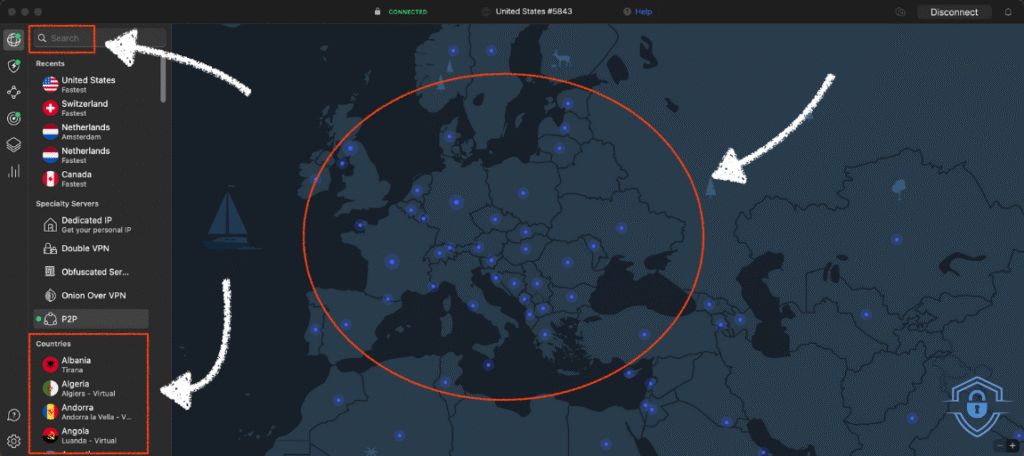The height and width of the screenshot is (456, 1024).
Task: Open the statistics bar chart icon
Action: (14, 171)
